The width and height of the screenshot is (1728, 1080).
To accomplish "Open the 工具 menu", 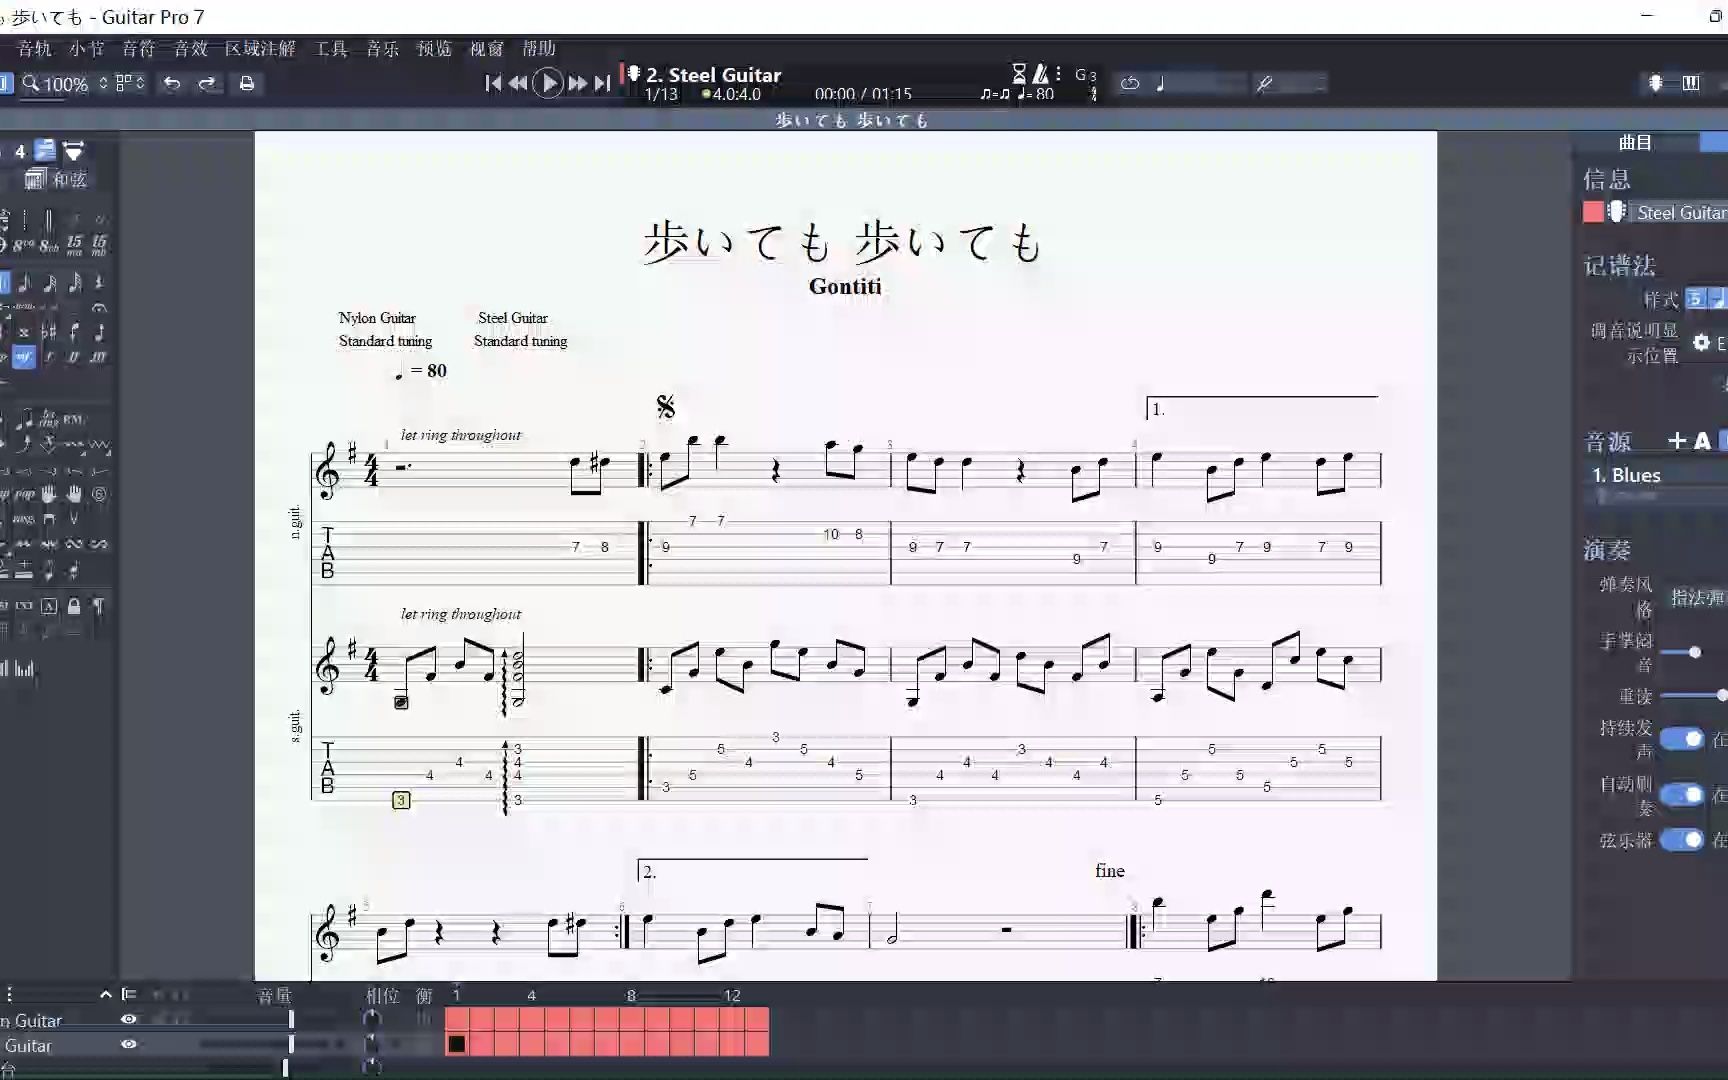I will (x=331, y=48).
